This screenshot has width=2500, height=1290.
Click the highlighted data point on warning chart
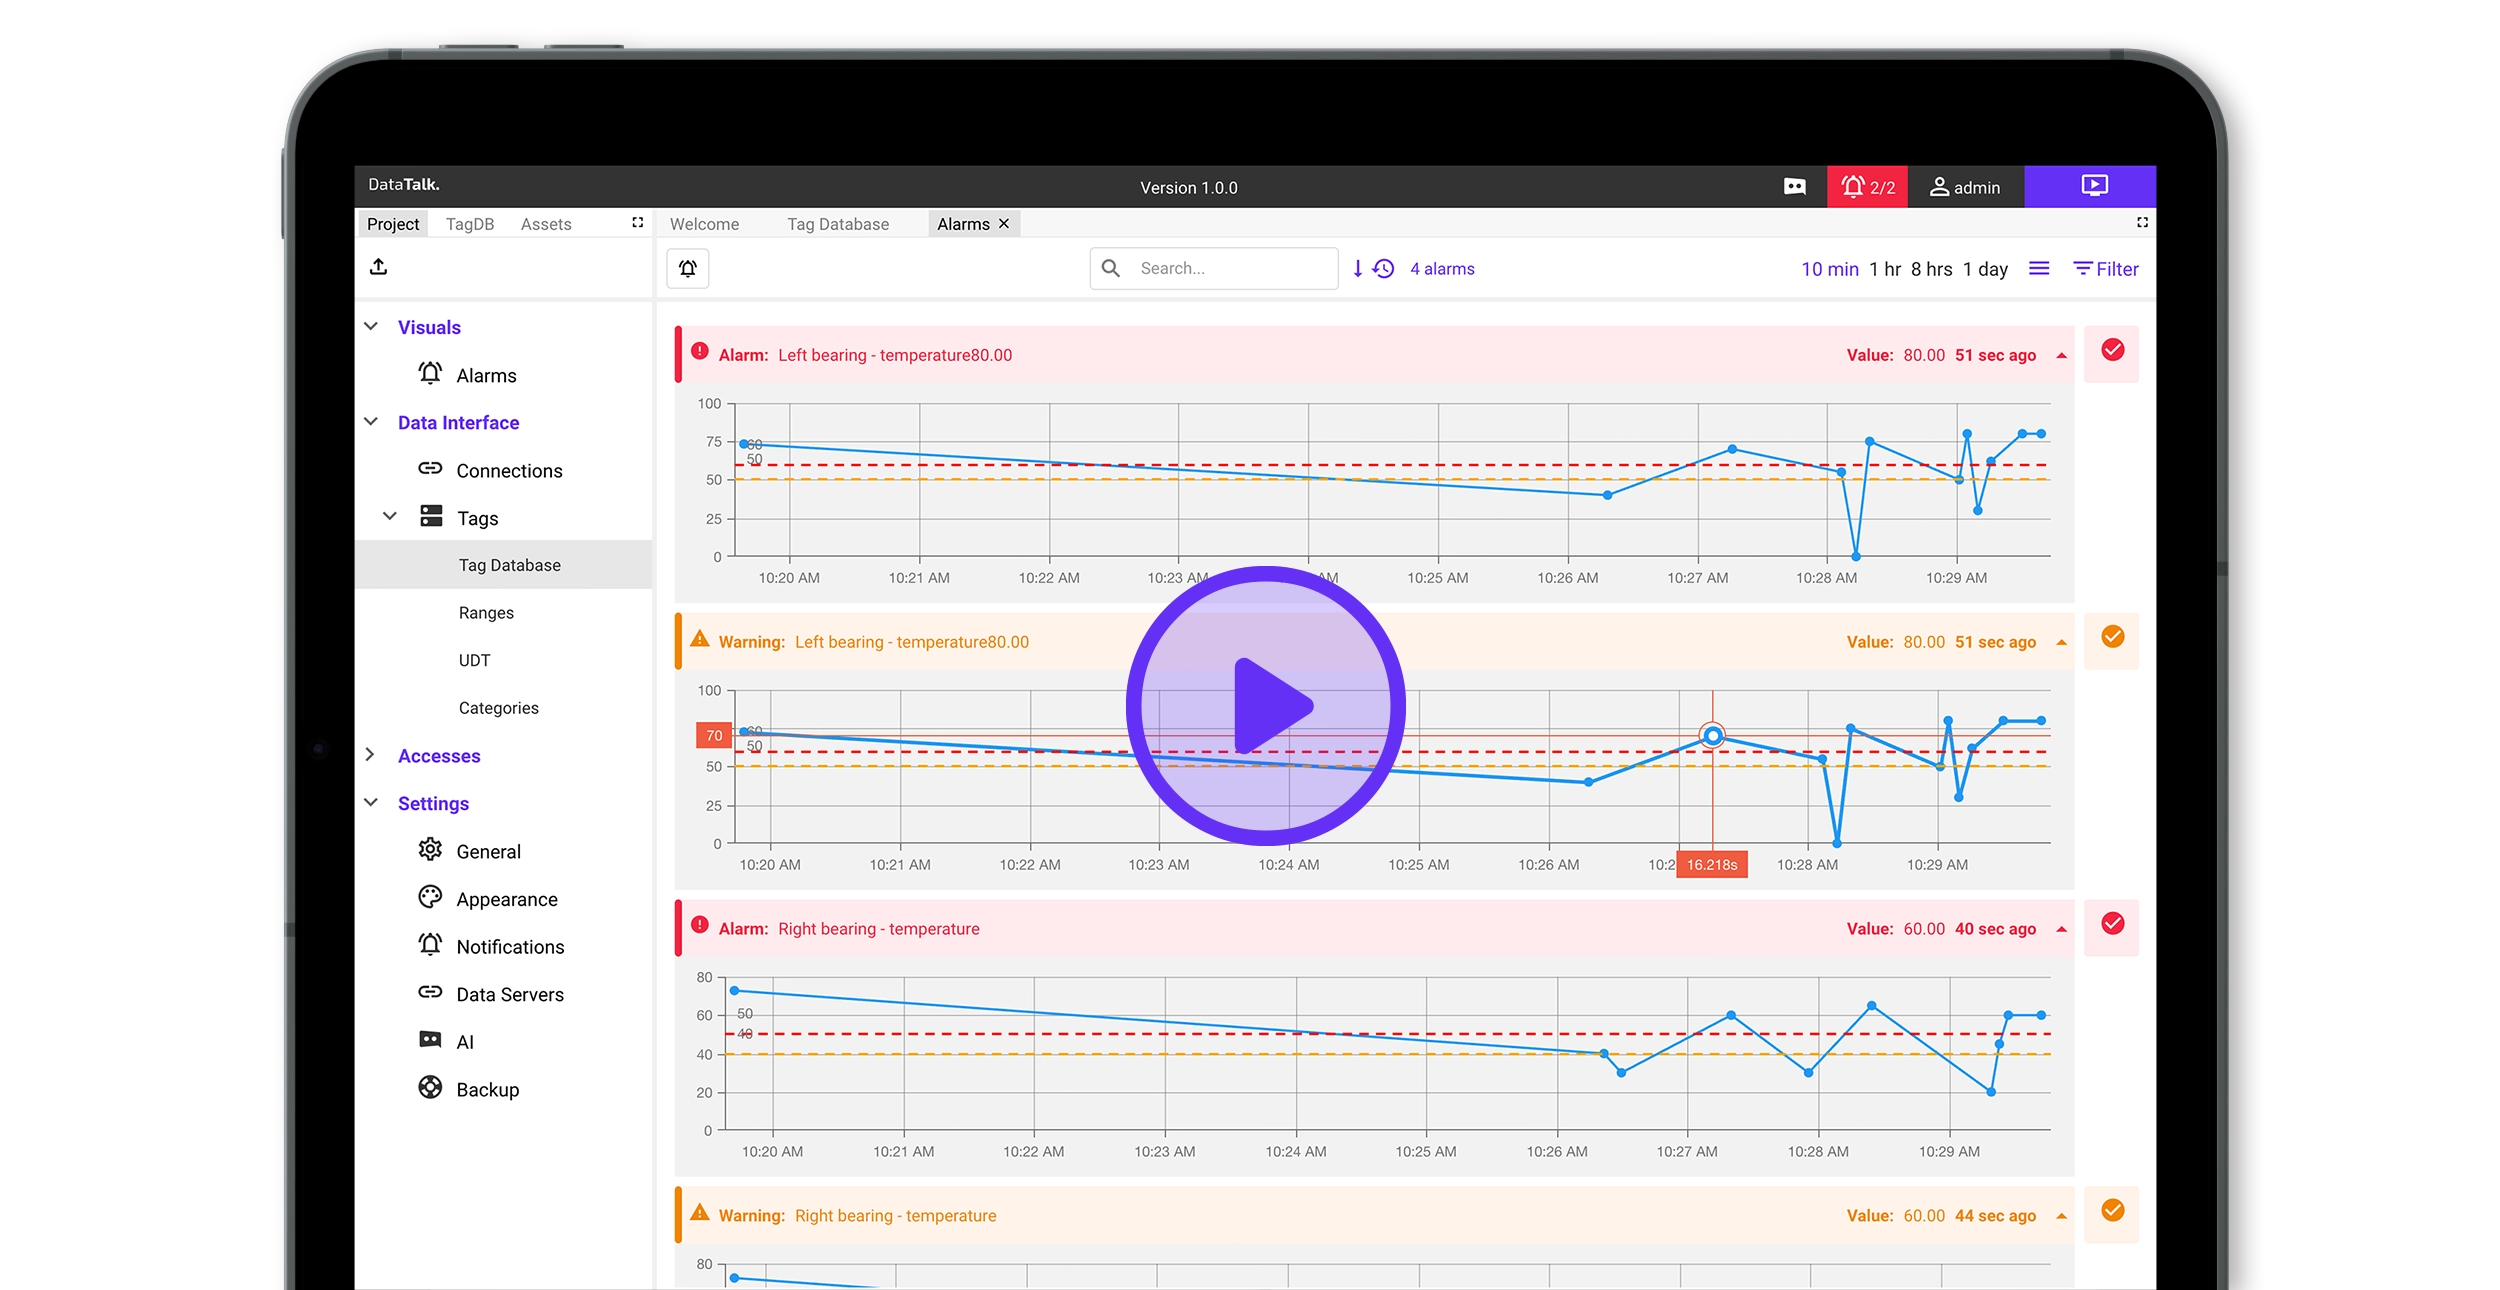[x=1713, y=736]
